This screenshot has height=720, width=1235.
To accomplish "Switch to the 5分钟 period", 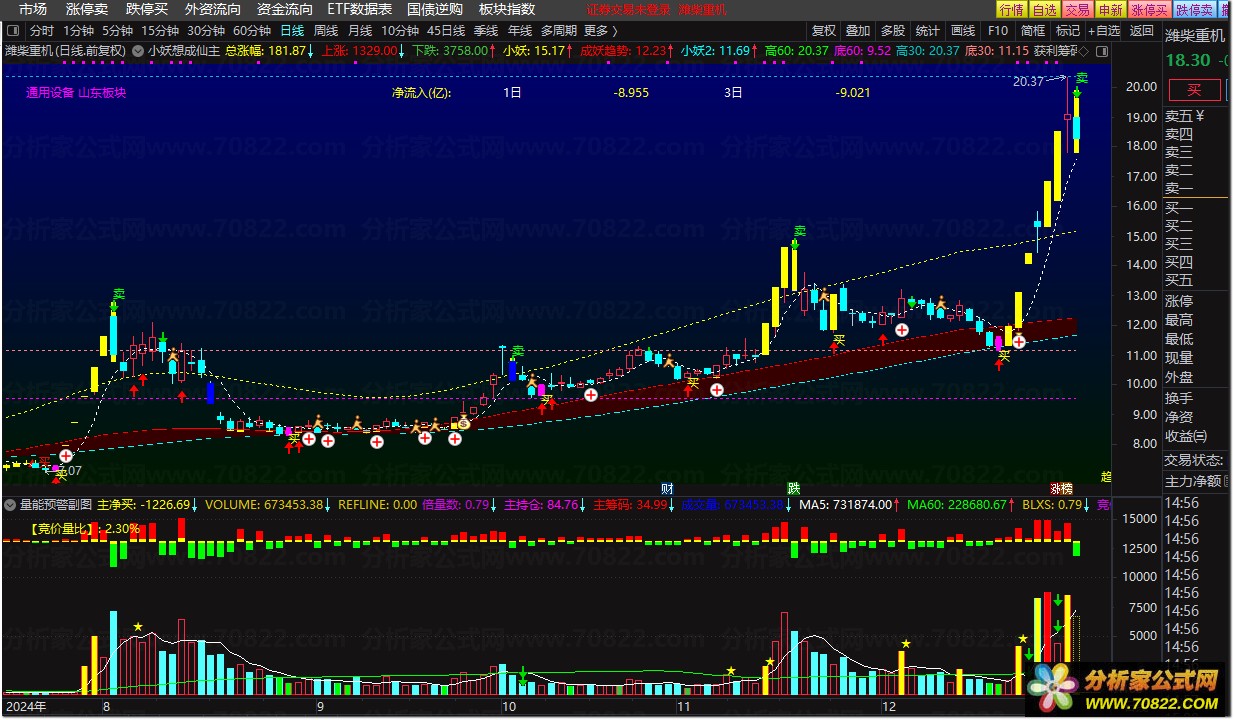I will click(x=118, y=30).
